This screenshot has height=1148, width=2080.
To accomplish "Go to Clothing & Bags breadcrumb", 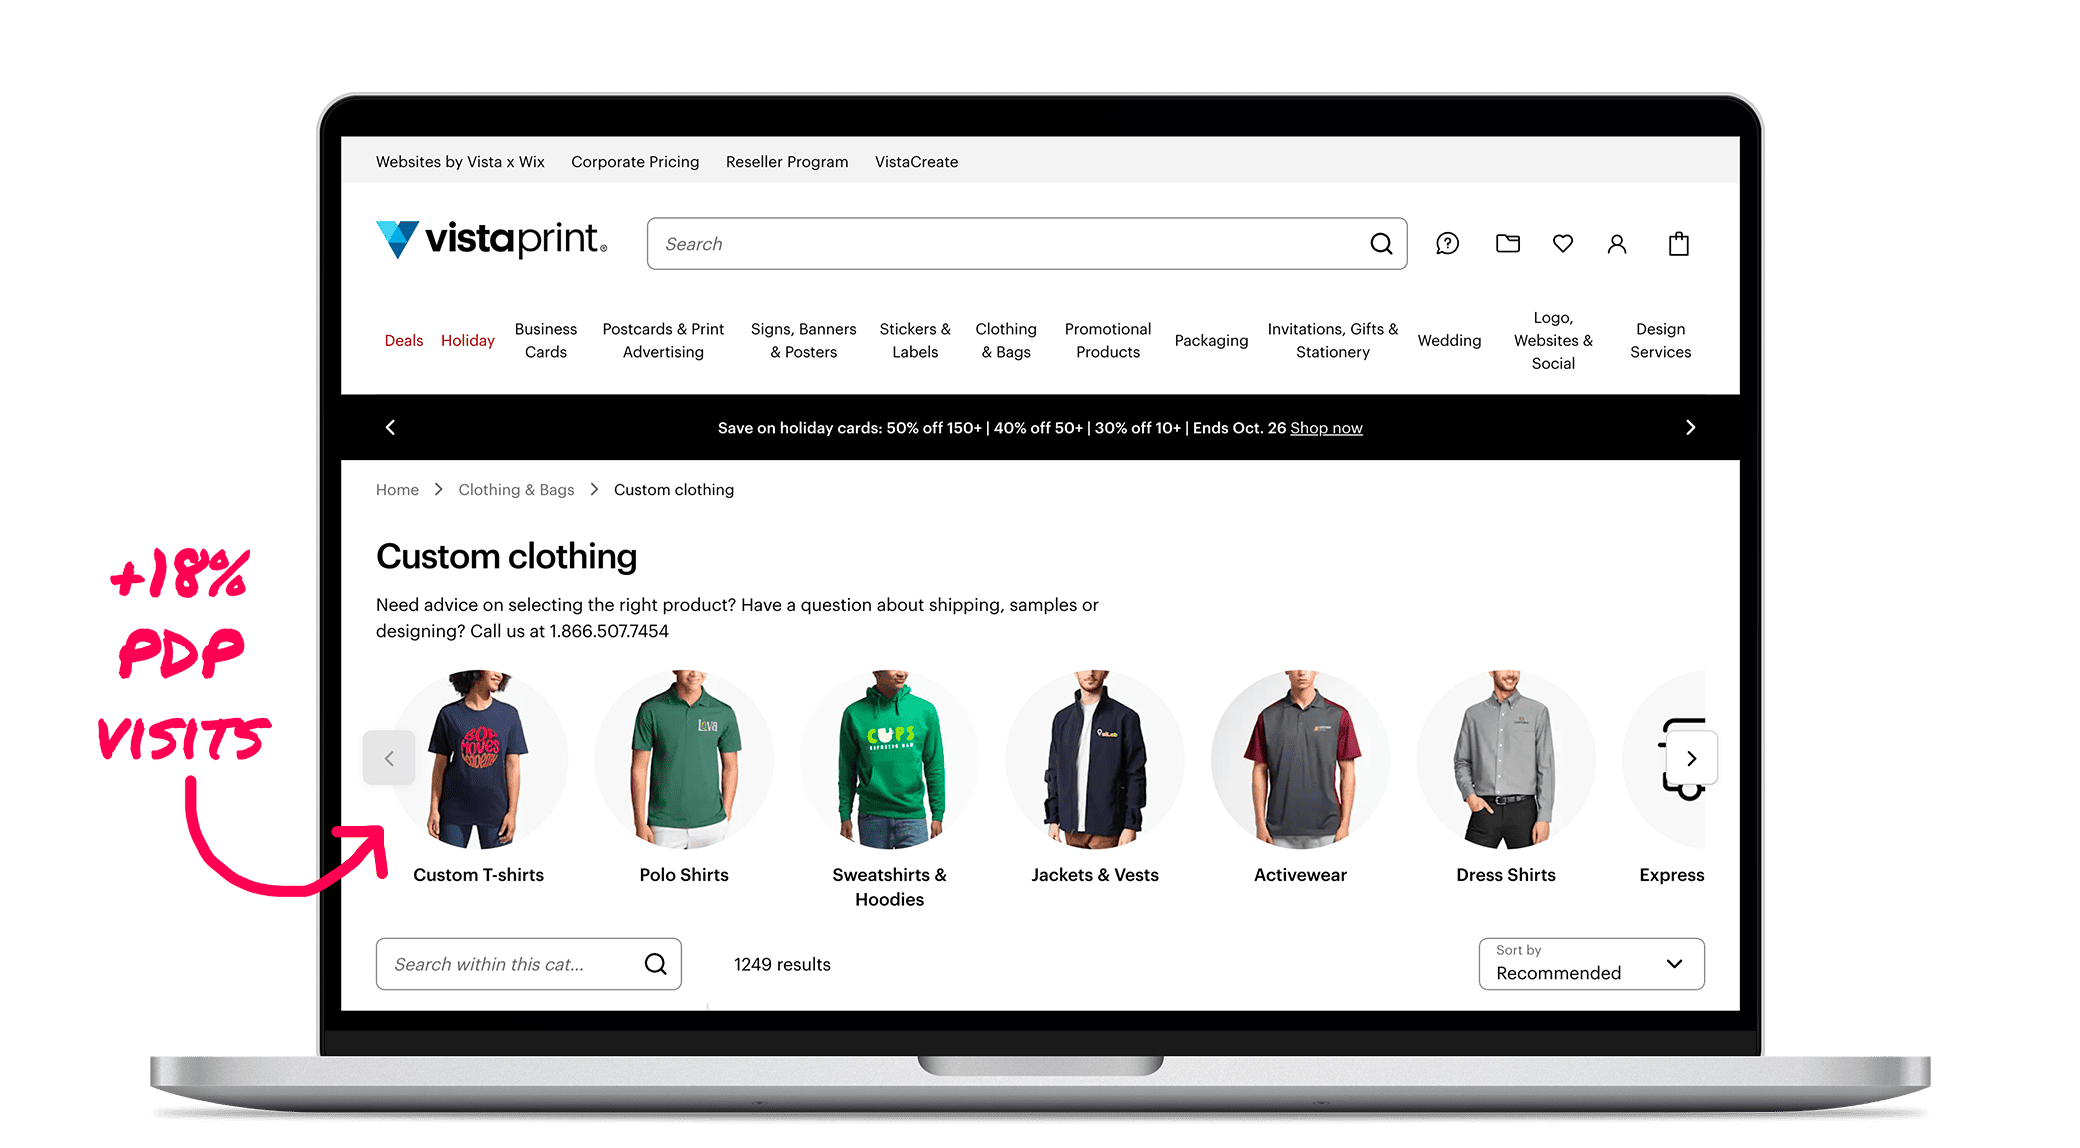I will 516,490.
